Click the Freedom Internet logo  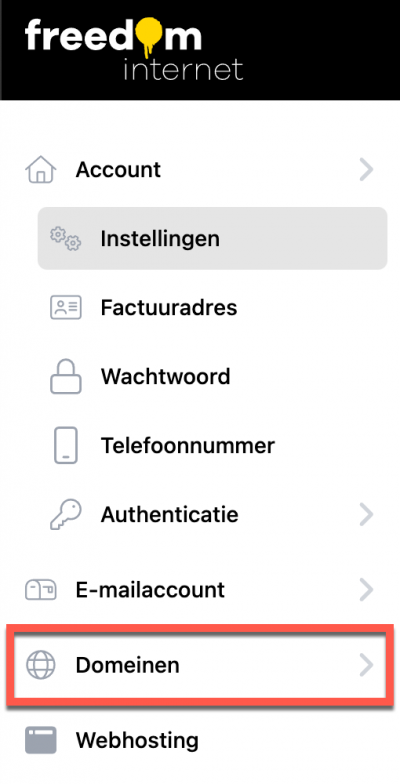click(x=134, y=48)
